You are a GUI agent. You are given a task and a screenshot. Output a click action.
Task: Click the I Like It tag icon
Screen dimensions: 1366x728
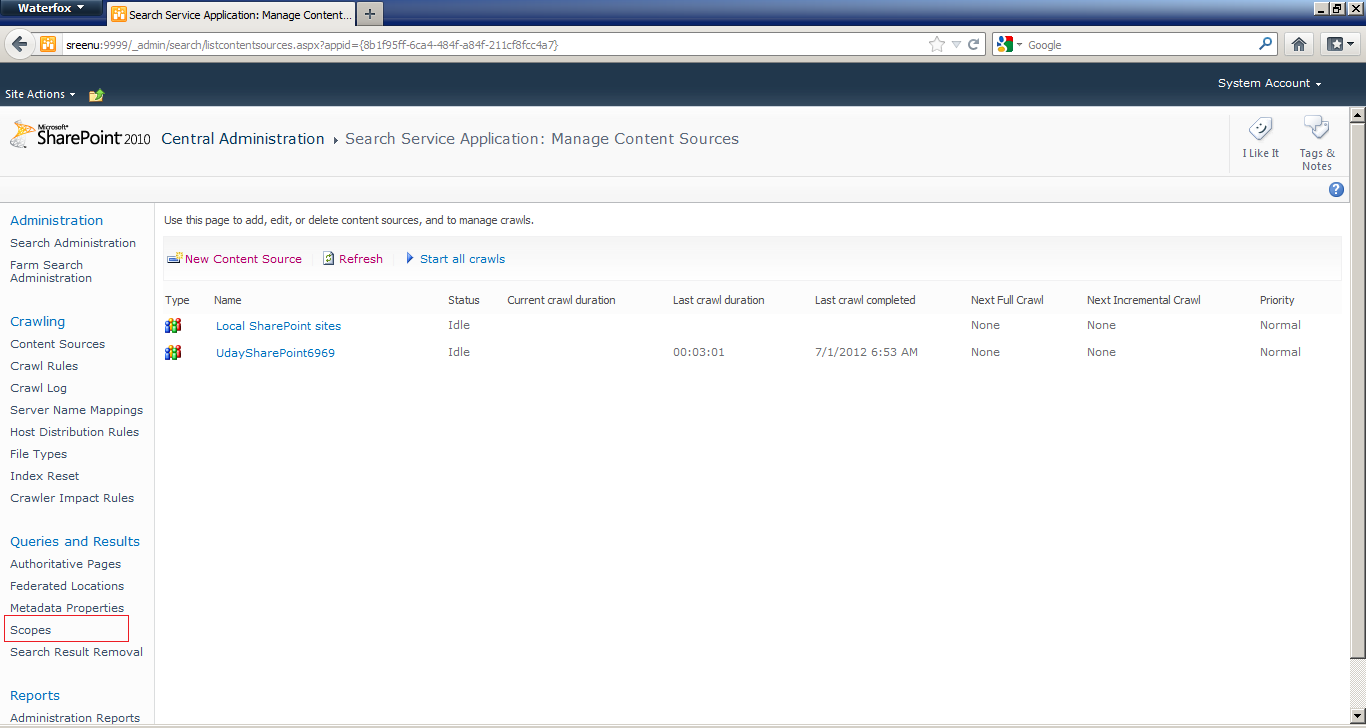click(1260, 130)
